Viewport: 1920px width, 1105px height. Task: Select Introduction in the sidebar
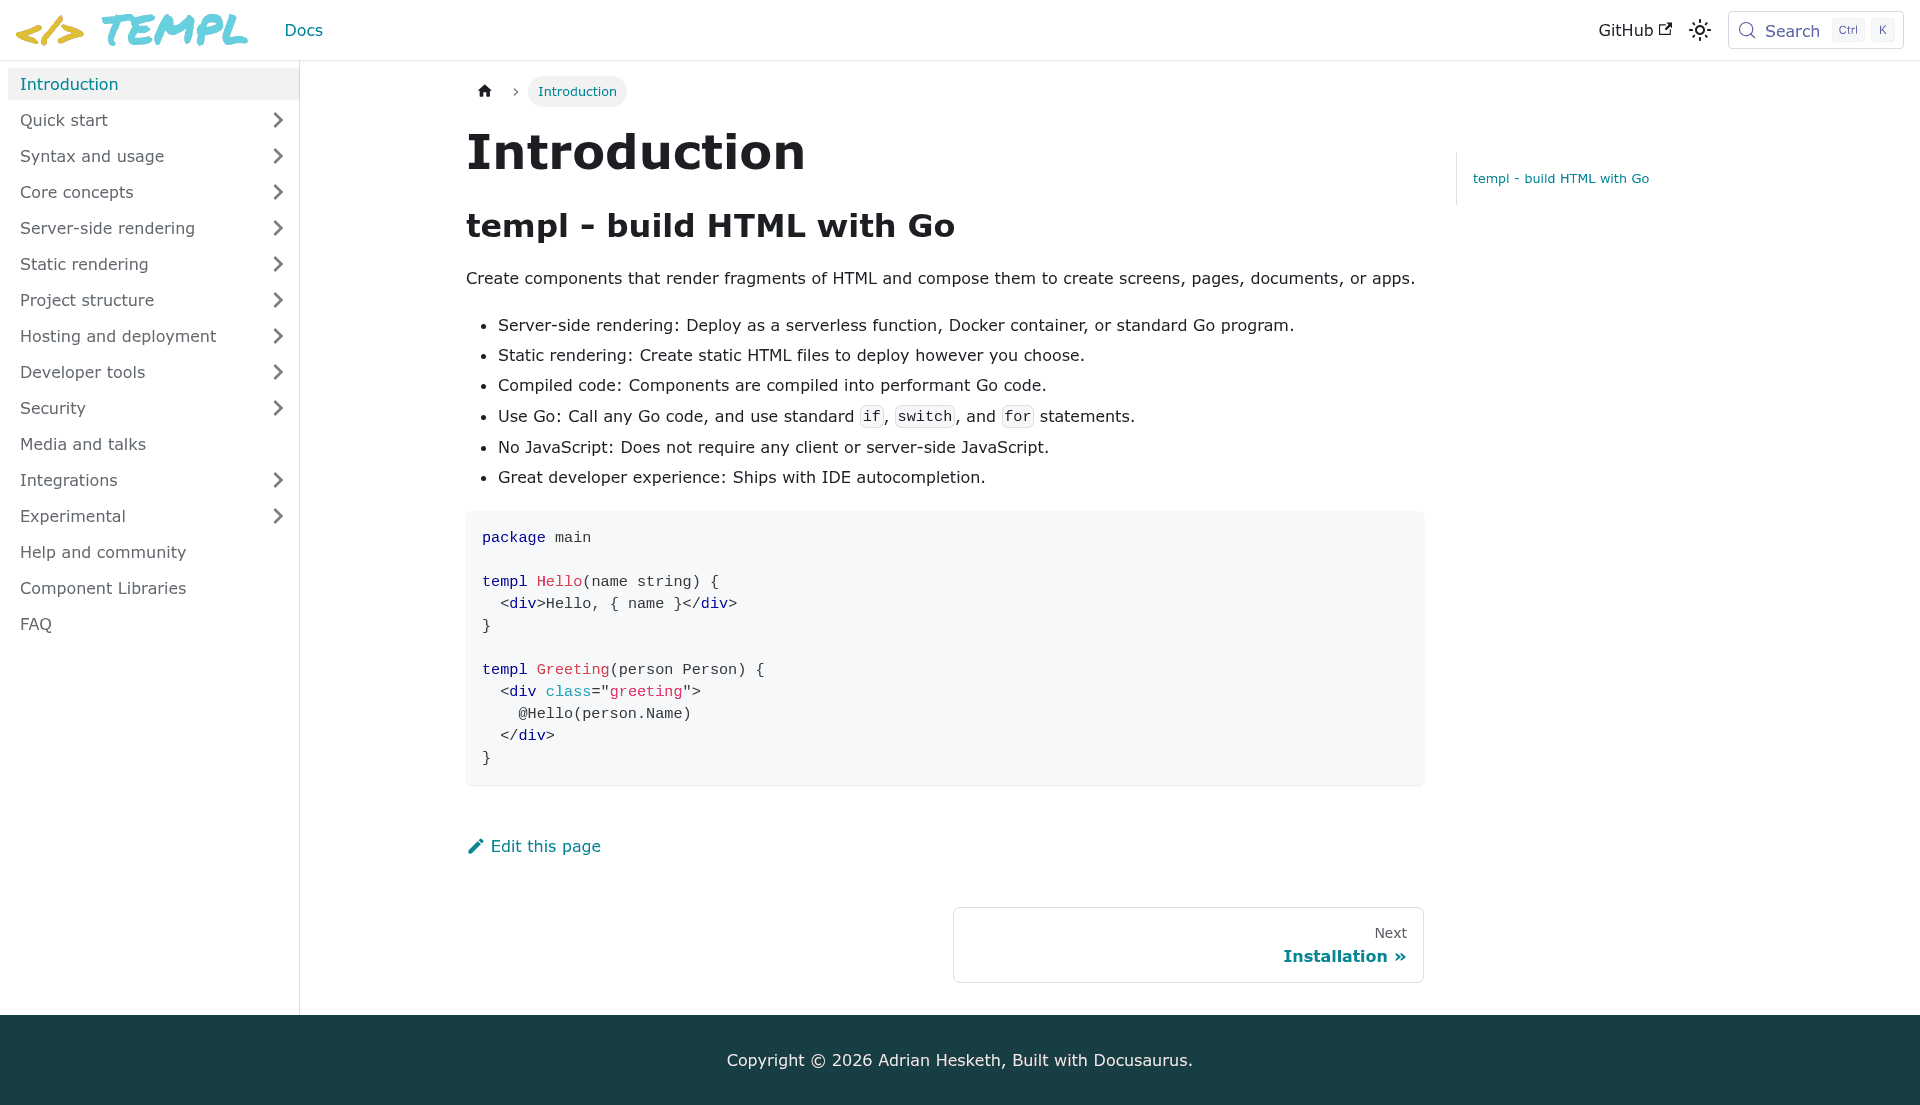[x=153, y=84]
